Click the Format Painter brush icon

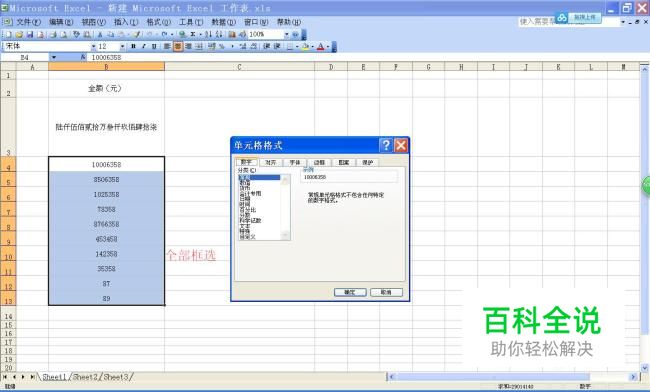137,34
